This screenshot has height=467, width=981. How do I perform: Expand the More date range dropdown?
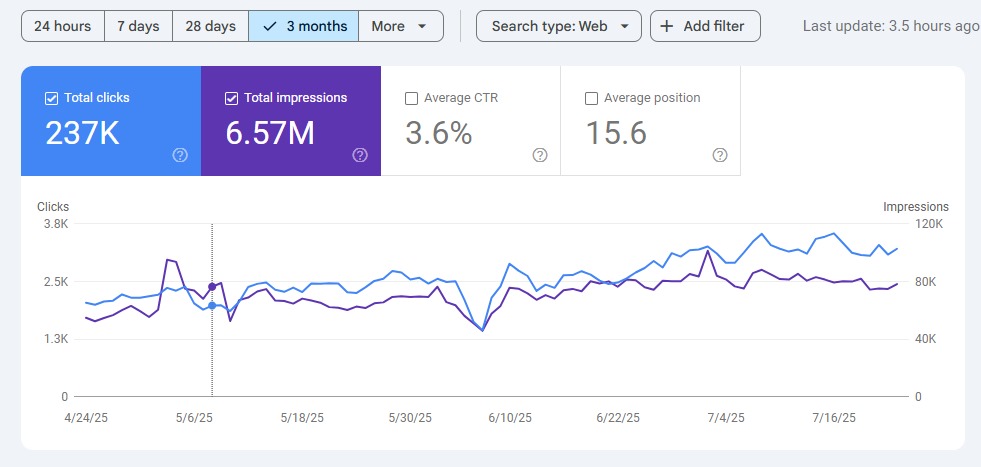coord(400,26)
